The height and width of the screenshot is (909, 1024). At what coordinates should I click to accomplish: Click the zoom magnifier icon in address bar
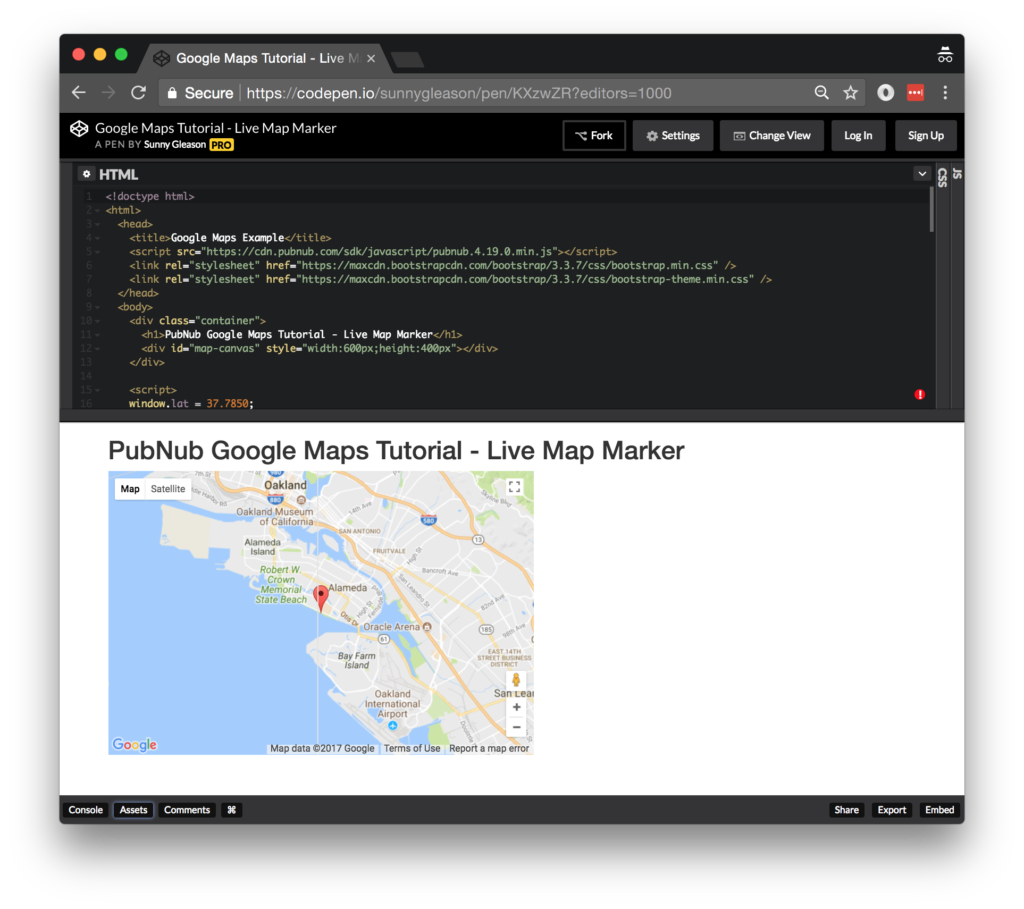coord(822,93)
